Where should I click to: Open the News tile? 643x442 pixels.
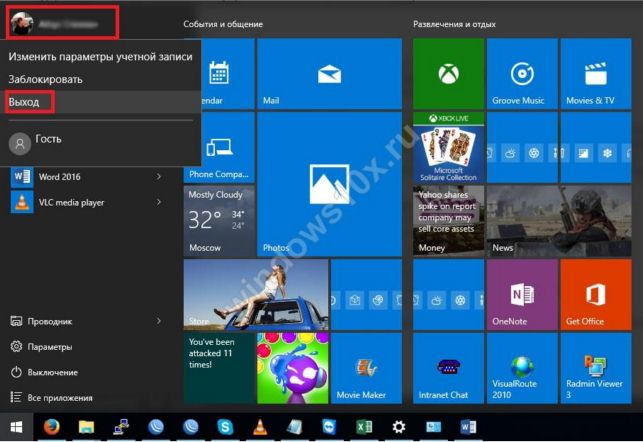point(559,221)
